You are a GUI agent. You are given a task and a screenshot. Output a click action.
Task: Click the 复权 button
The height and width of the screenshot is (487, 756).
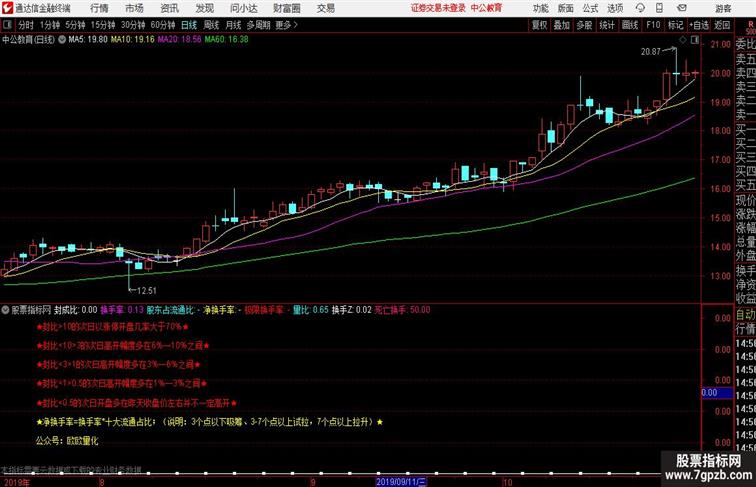tap(540, 25)
